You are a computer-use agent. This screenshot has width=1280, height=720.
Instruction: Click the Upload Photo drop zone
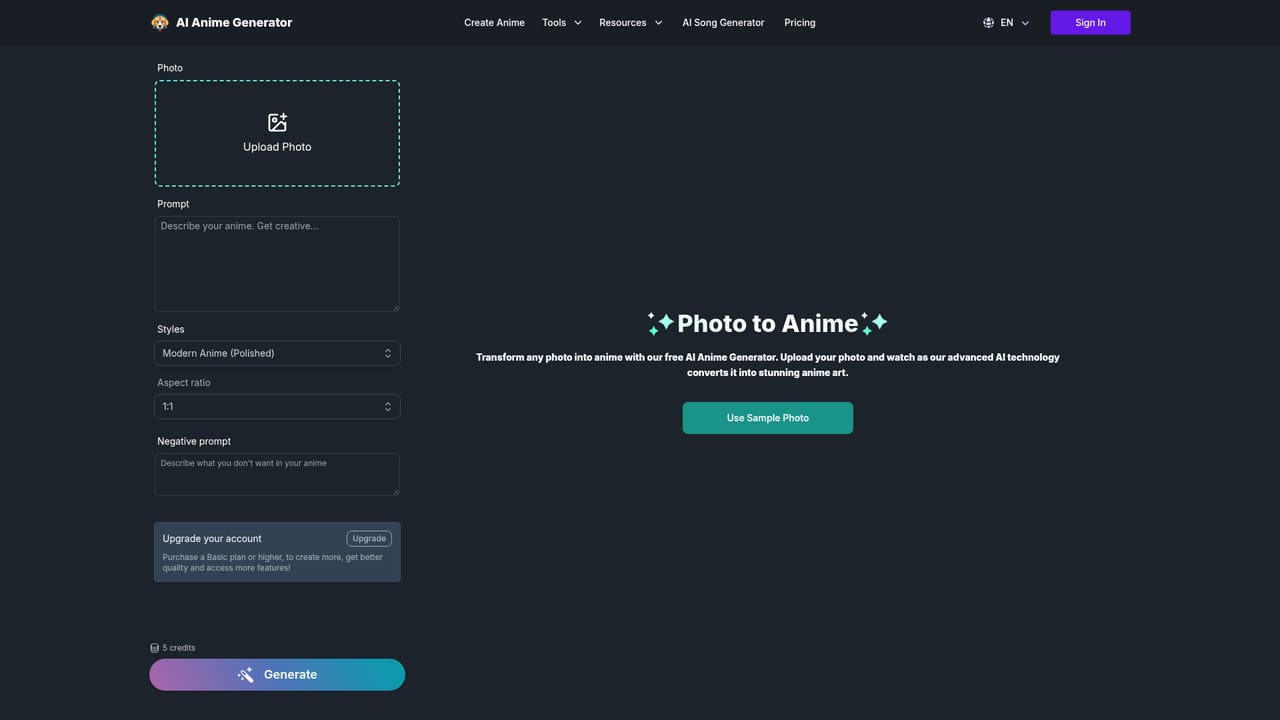[277, 133]
